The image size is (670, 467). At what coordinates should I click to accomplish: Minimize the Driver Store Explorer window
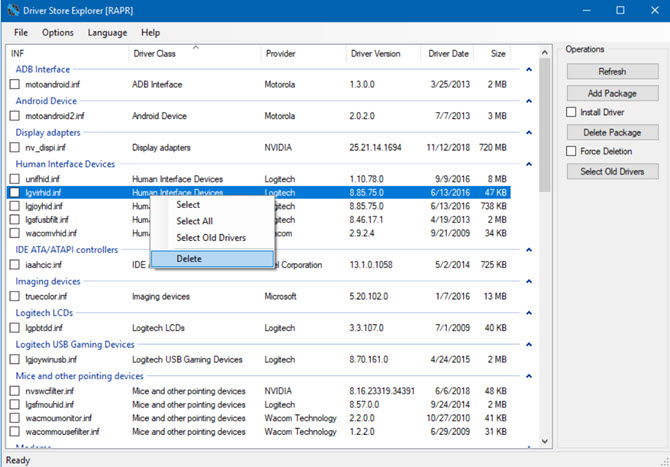587,10
